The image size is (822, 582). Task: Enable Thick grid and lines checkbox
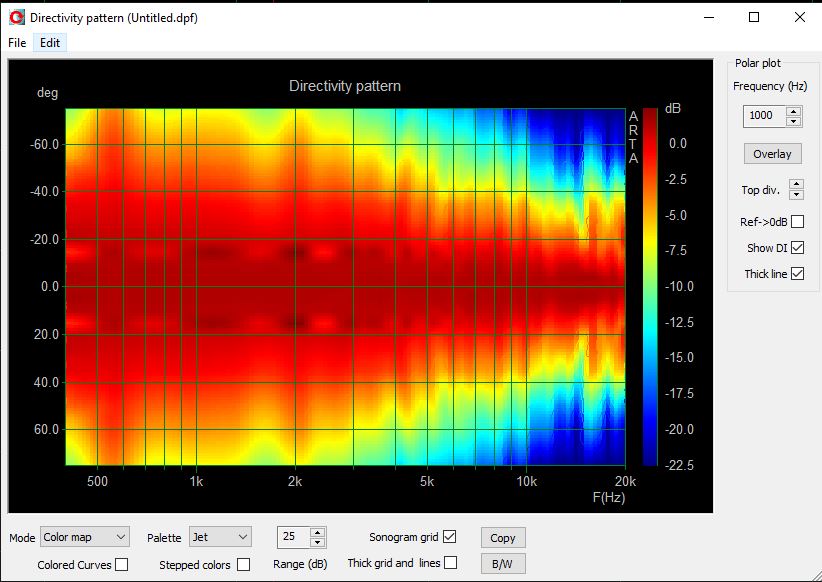pyautogui.click(x=450, y=563)
